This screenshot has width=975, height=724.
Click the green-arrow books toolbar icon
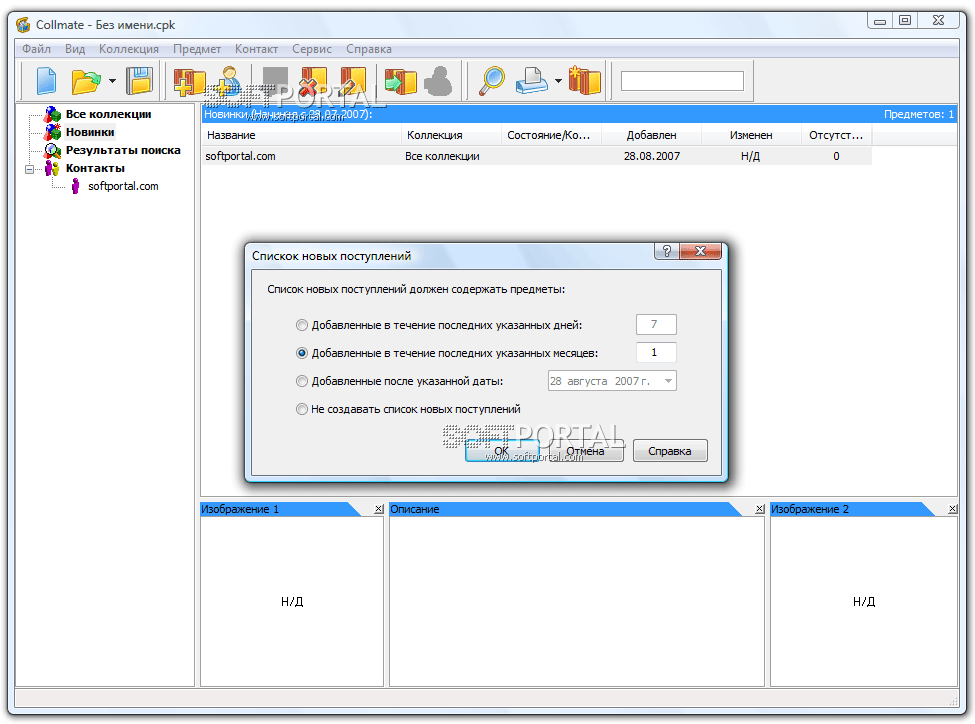401,81
